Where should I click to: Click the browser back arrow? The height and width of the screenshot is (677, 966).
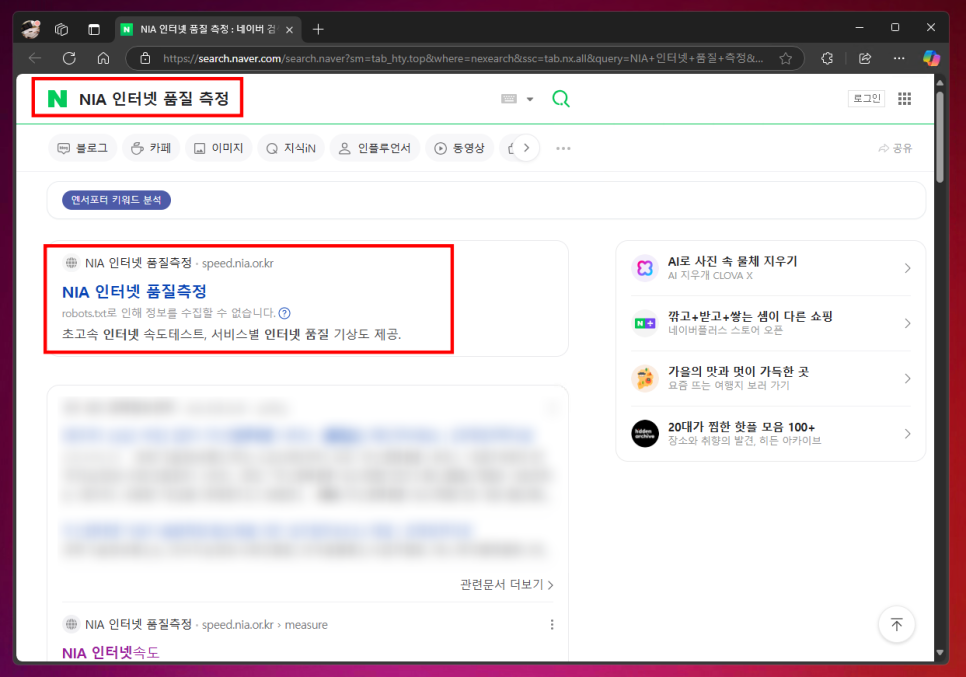(35, 59)
